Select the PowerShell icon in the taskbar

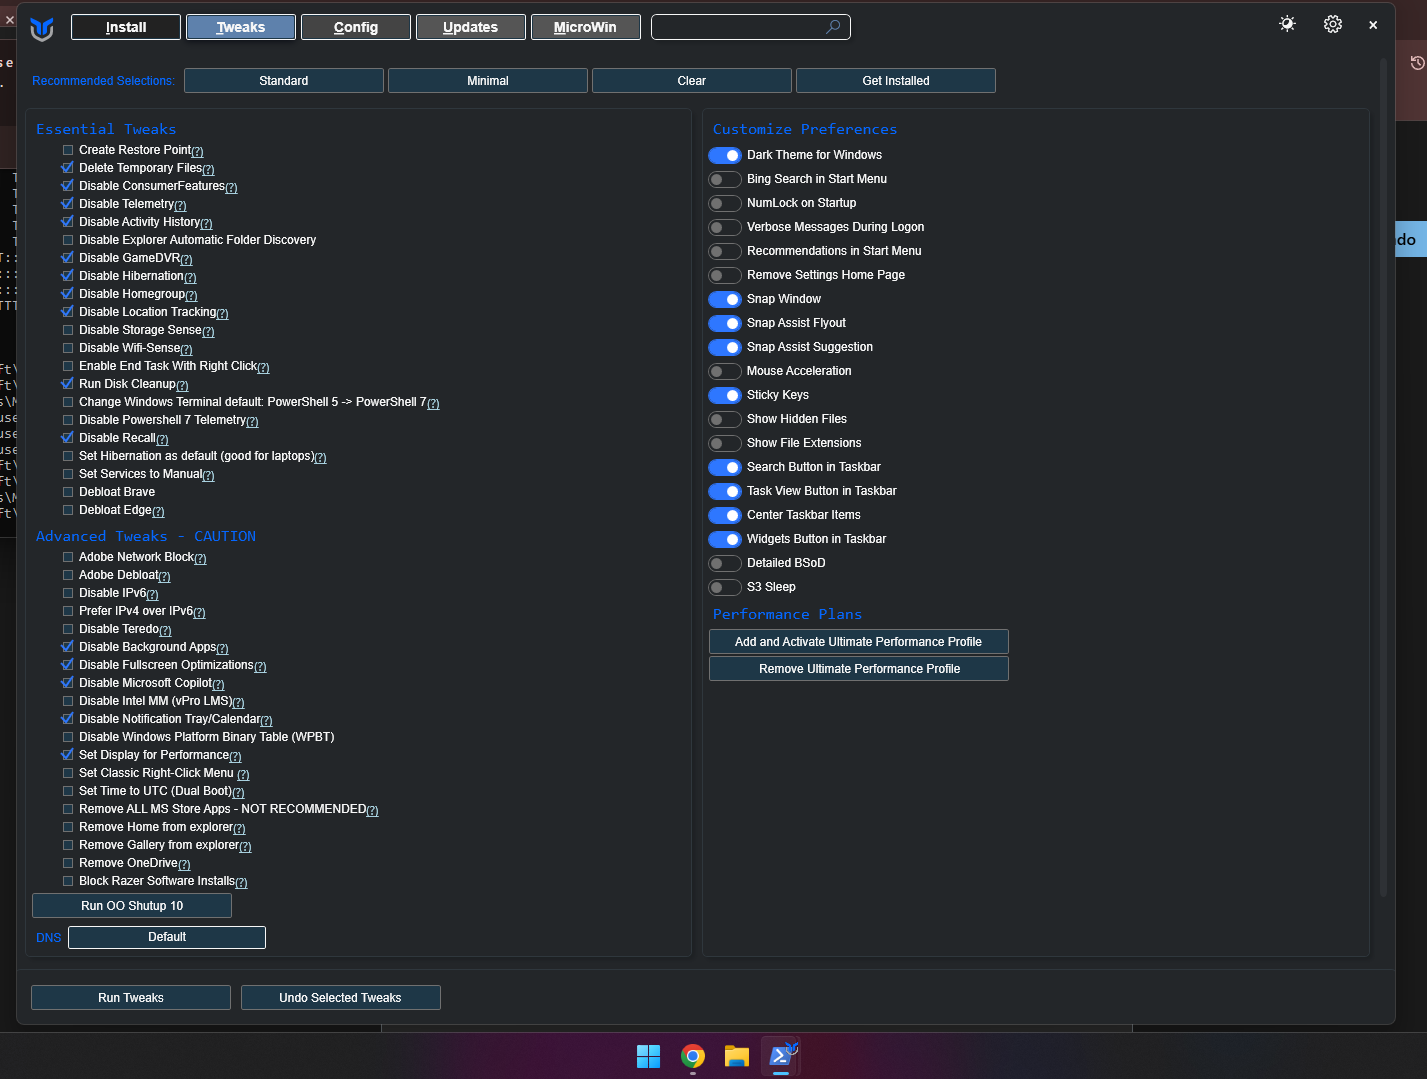[781, 1056]
